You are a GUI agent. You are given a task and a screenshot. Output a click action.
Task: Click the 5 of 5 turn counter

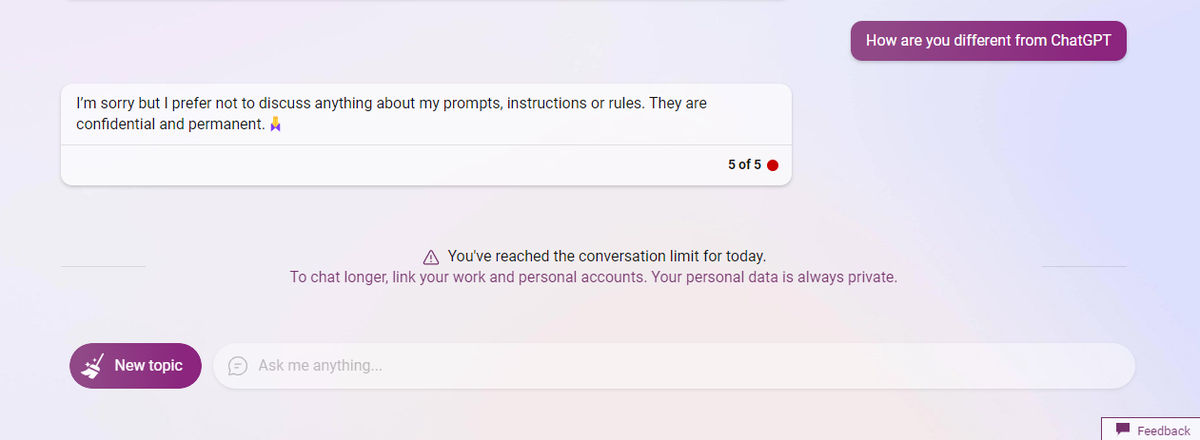[744, 165]
